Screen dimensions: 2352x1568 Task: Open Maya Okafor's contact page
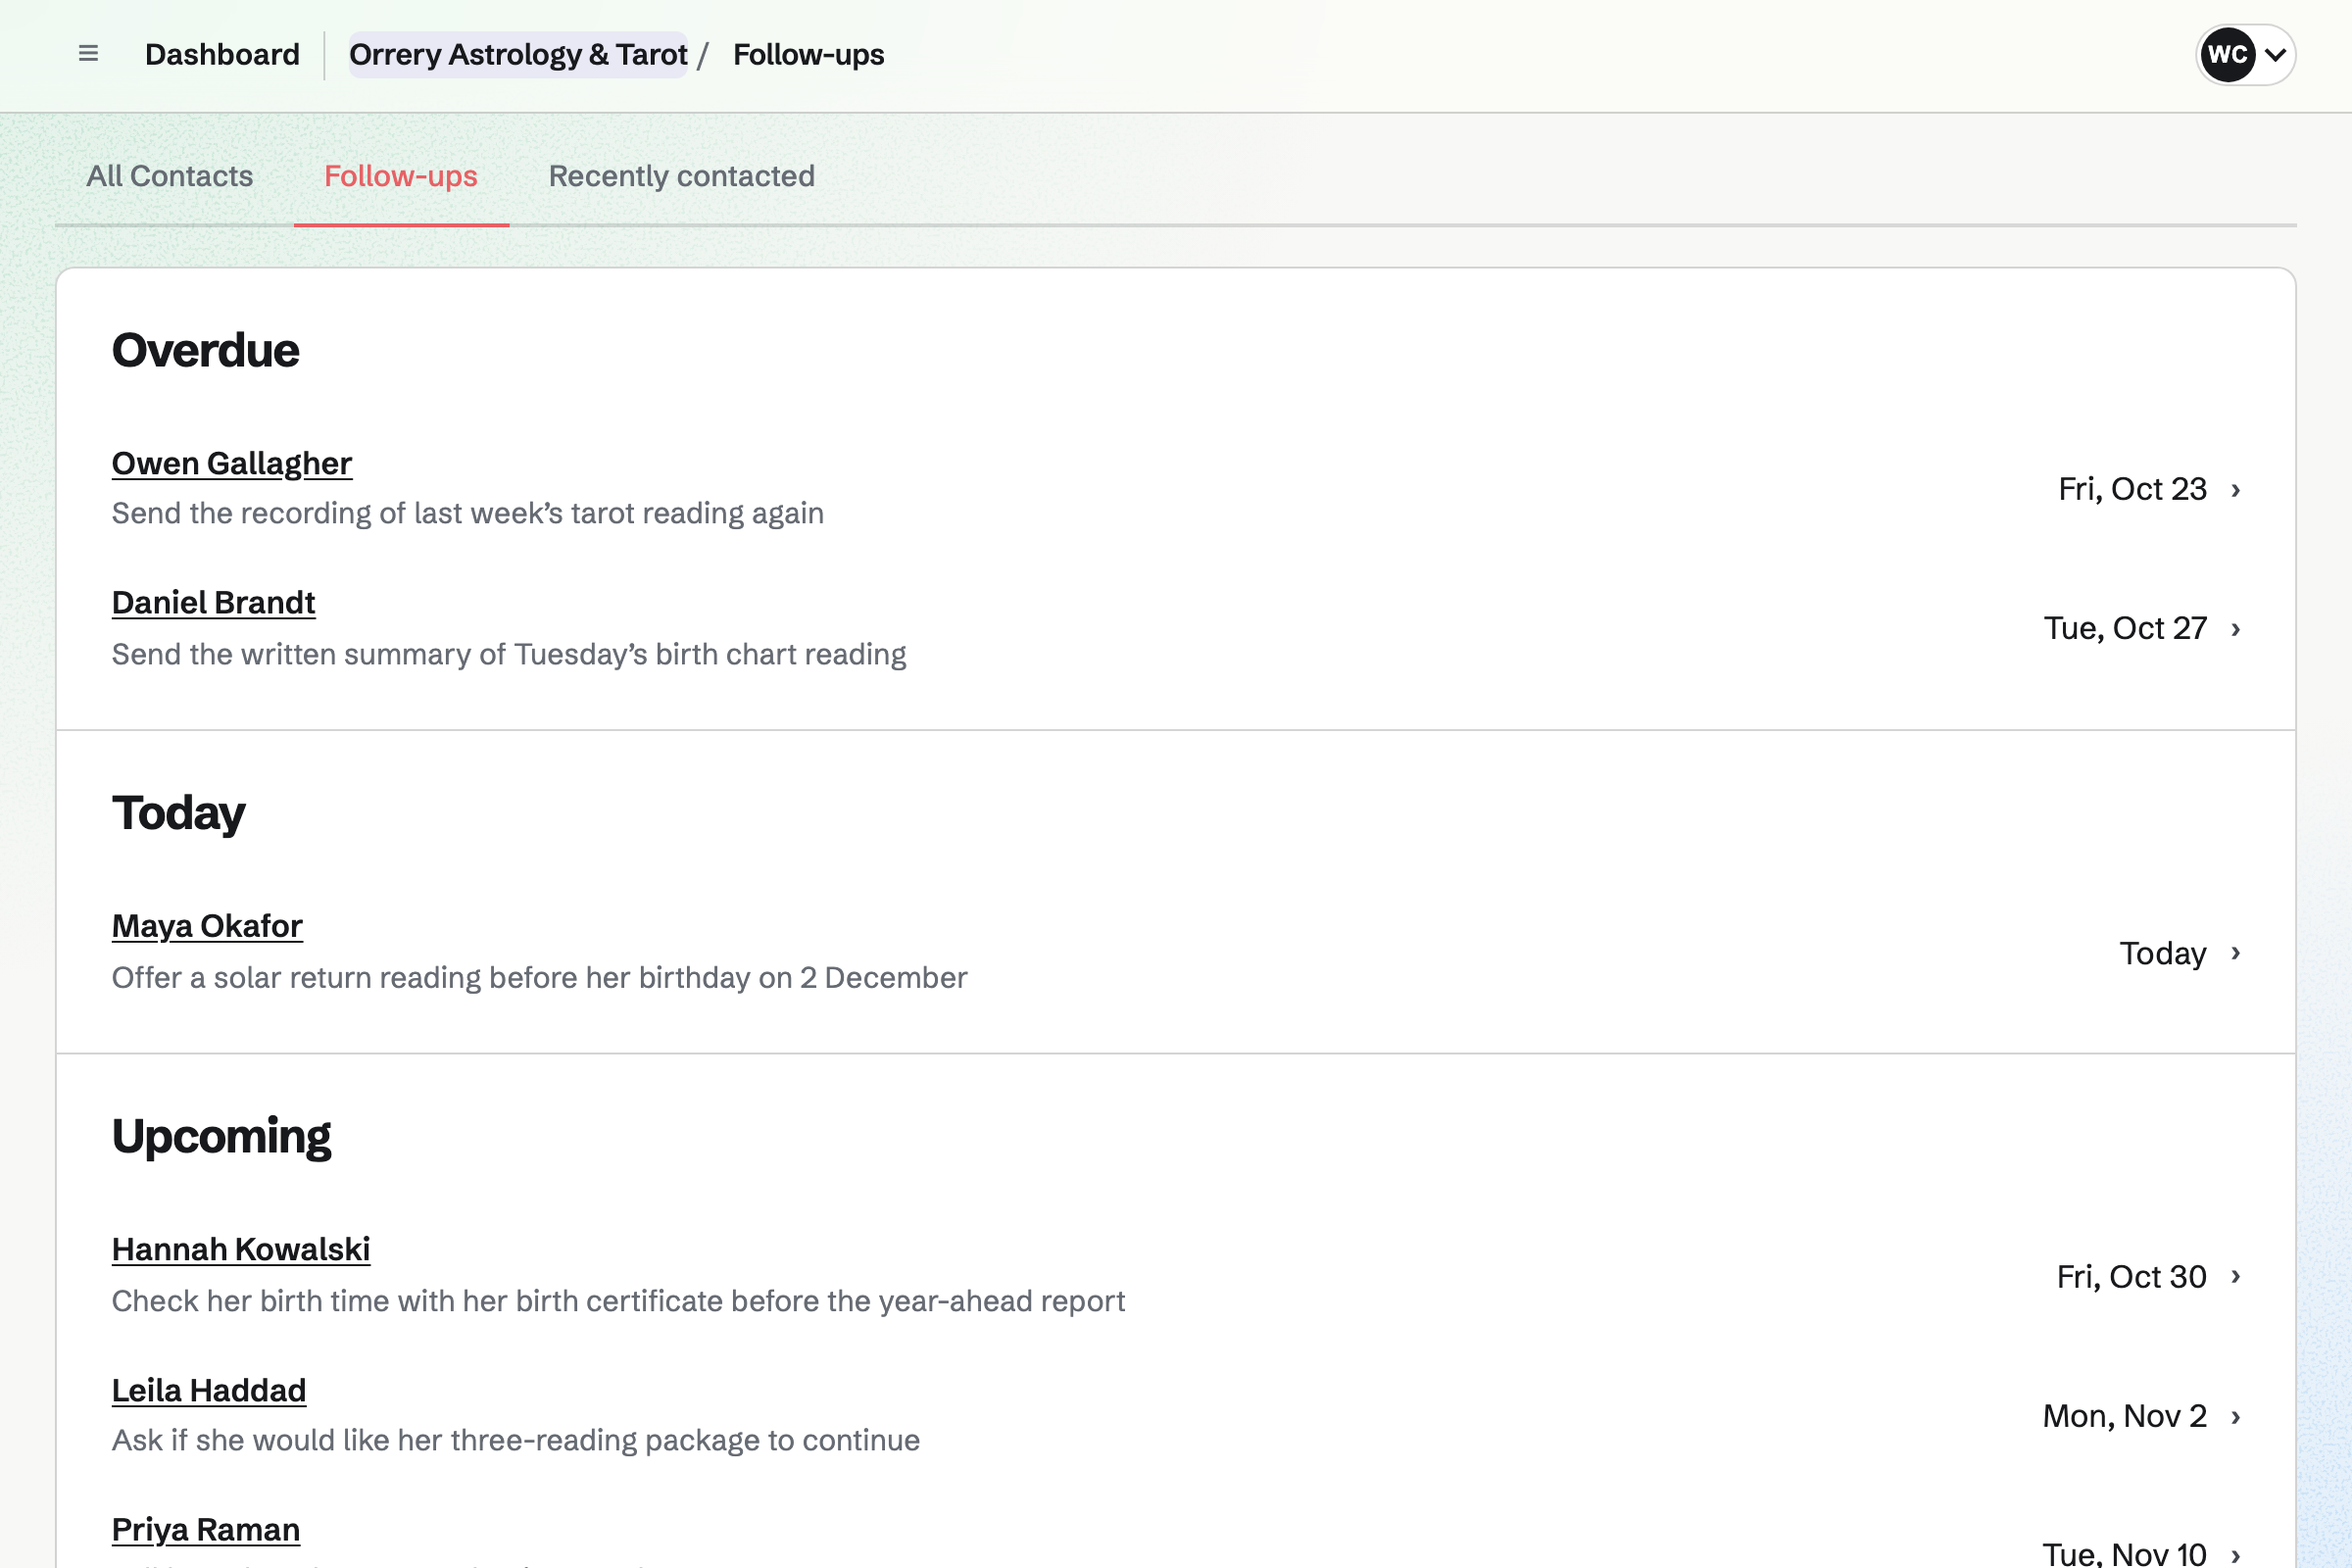coord(207,926)
